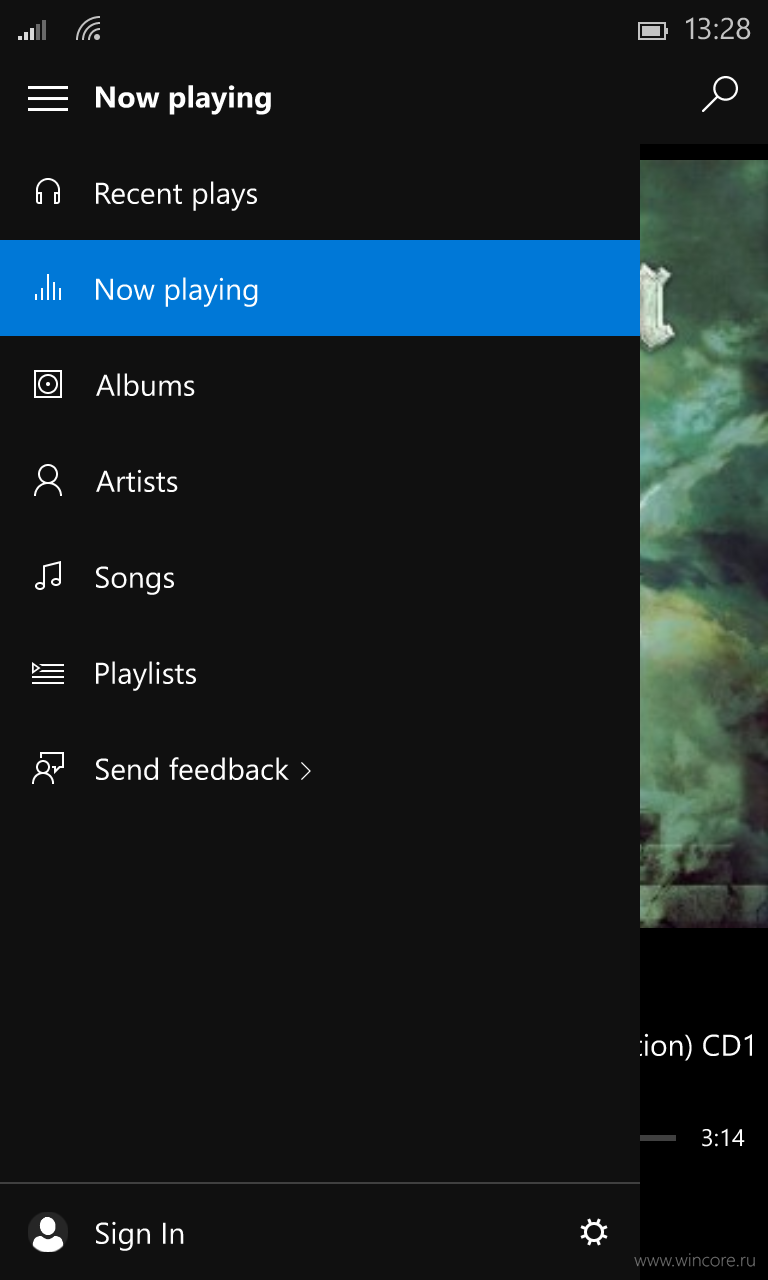
Task: Open Recent plays menu entry
Action: coord(320,193)
